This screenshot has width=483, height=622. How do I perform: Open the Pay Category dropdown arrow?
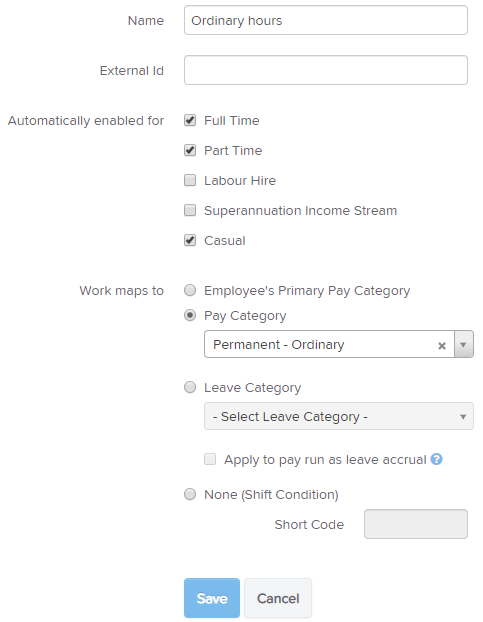coord(463,344)
